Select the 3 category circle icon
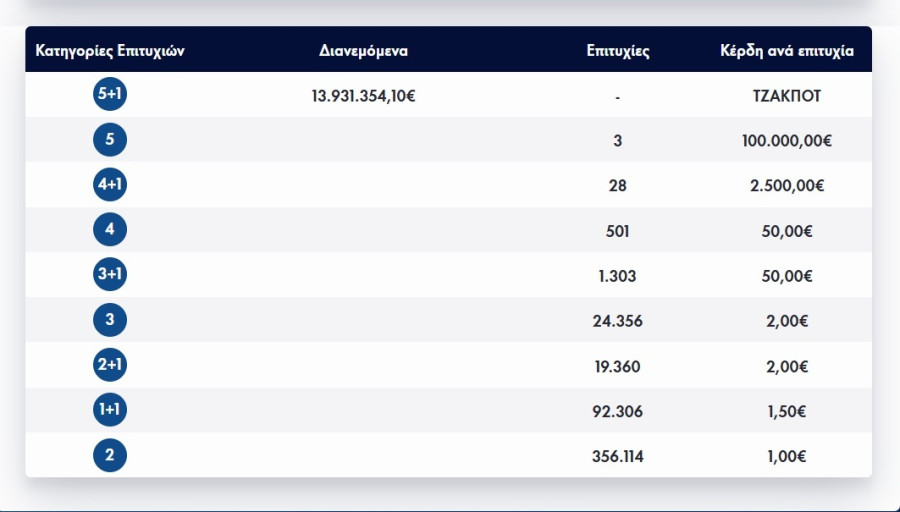 [110, 321]
